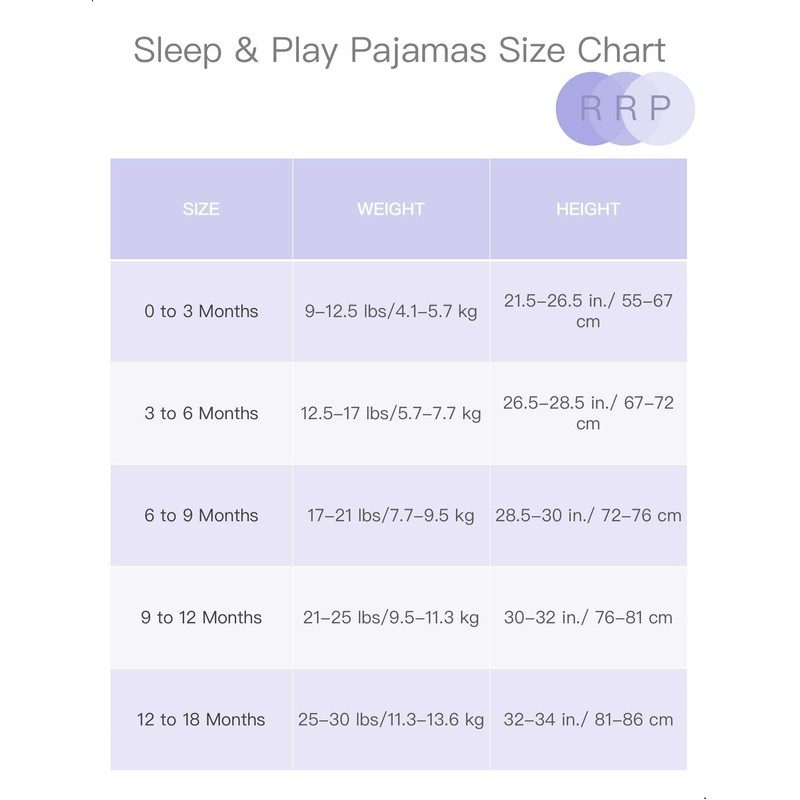The image size is (800, 800).
Task: Select the 6 to 9 Months row label
Action: coord(201,516)
